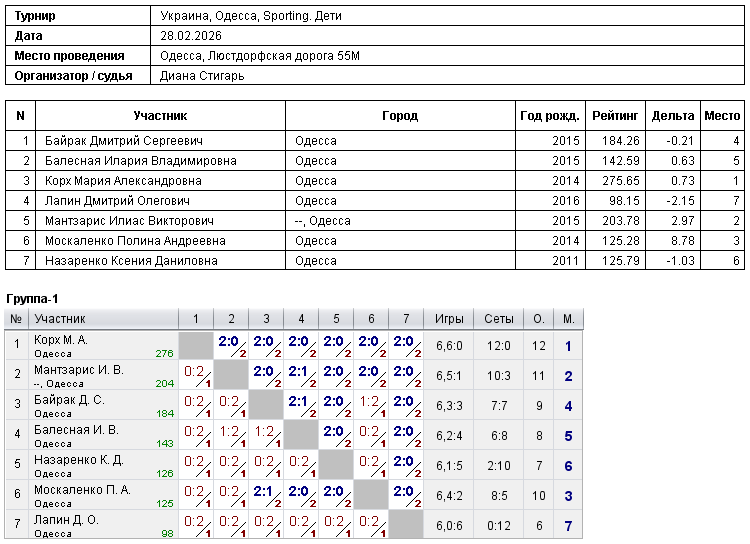
Task: Click the Группа-1 heading
Action: coord(32,299)
